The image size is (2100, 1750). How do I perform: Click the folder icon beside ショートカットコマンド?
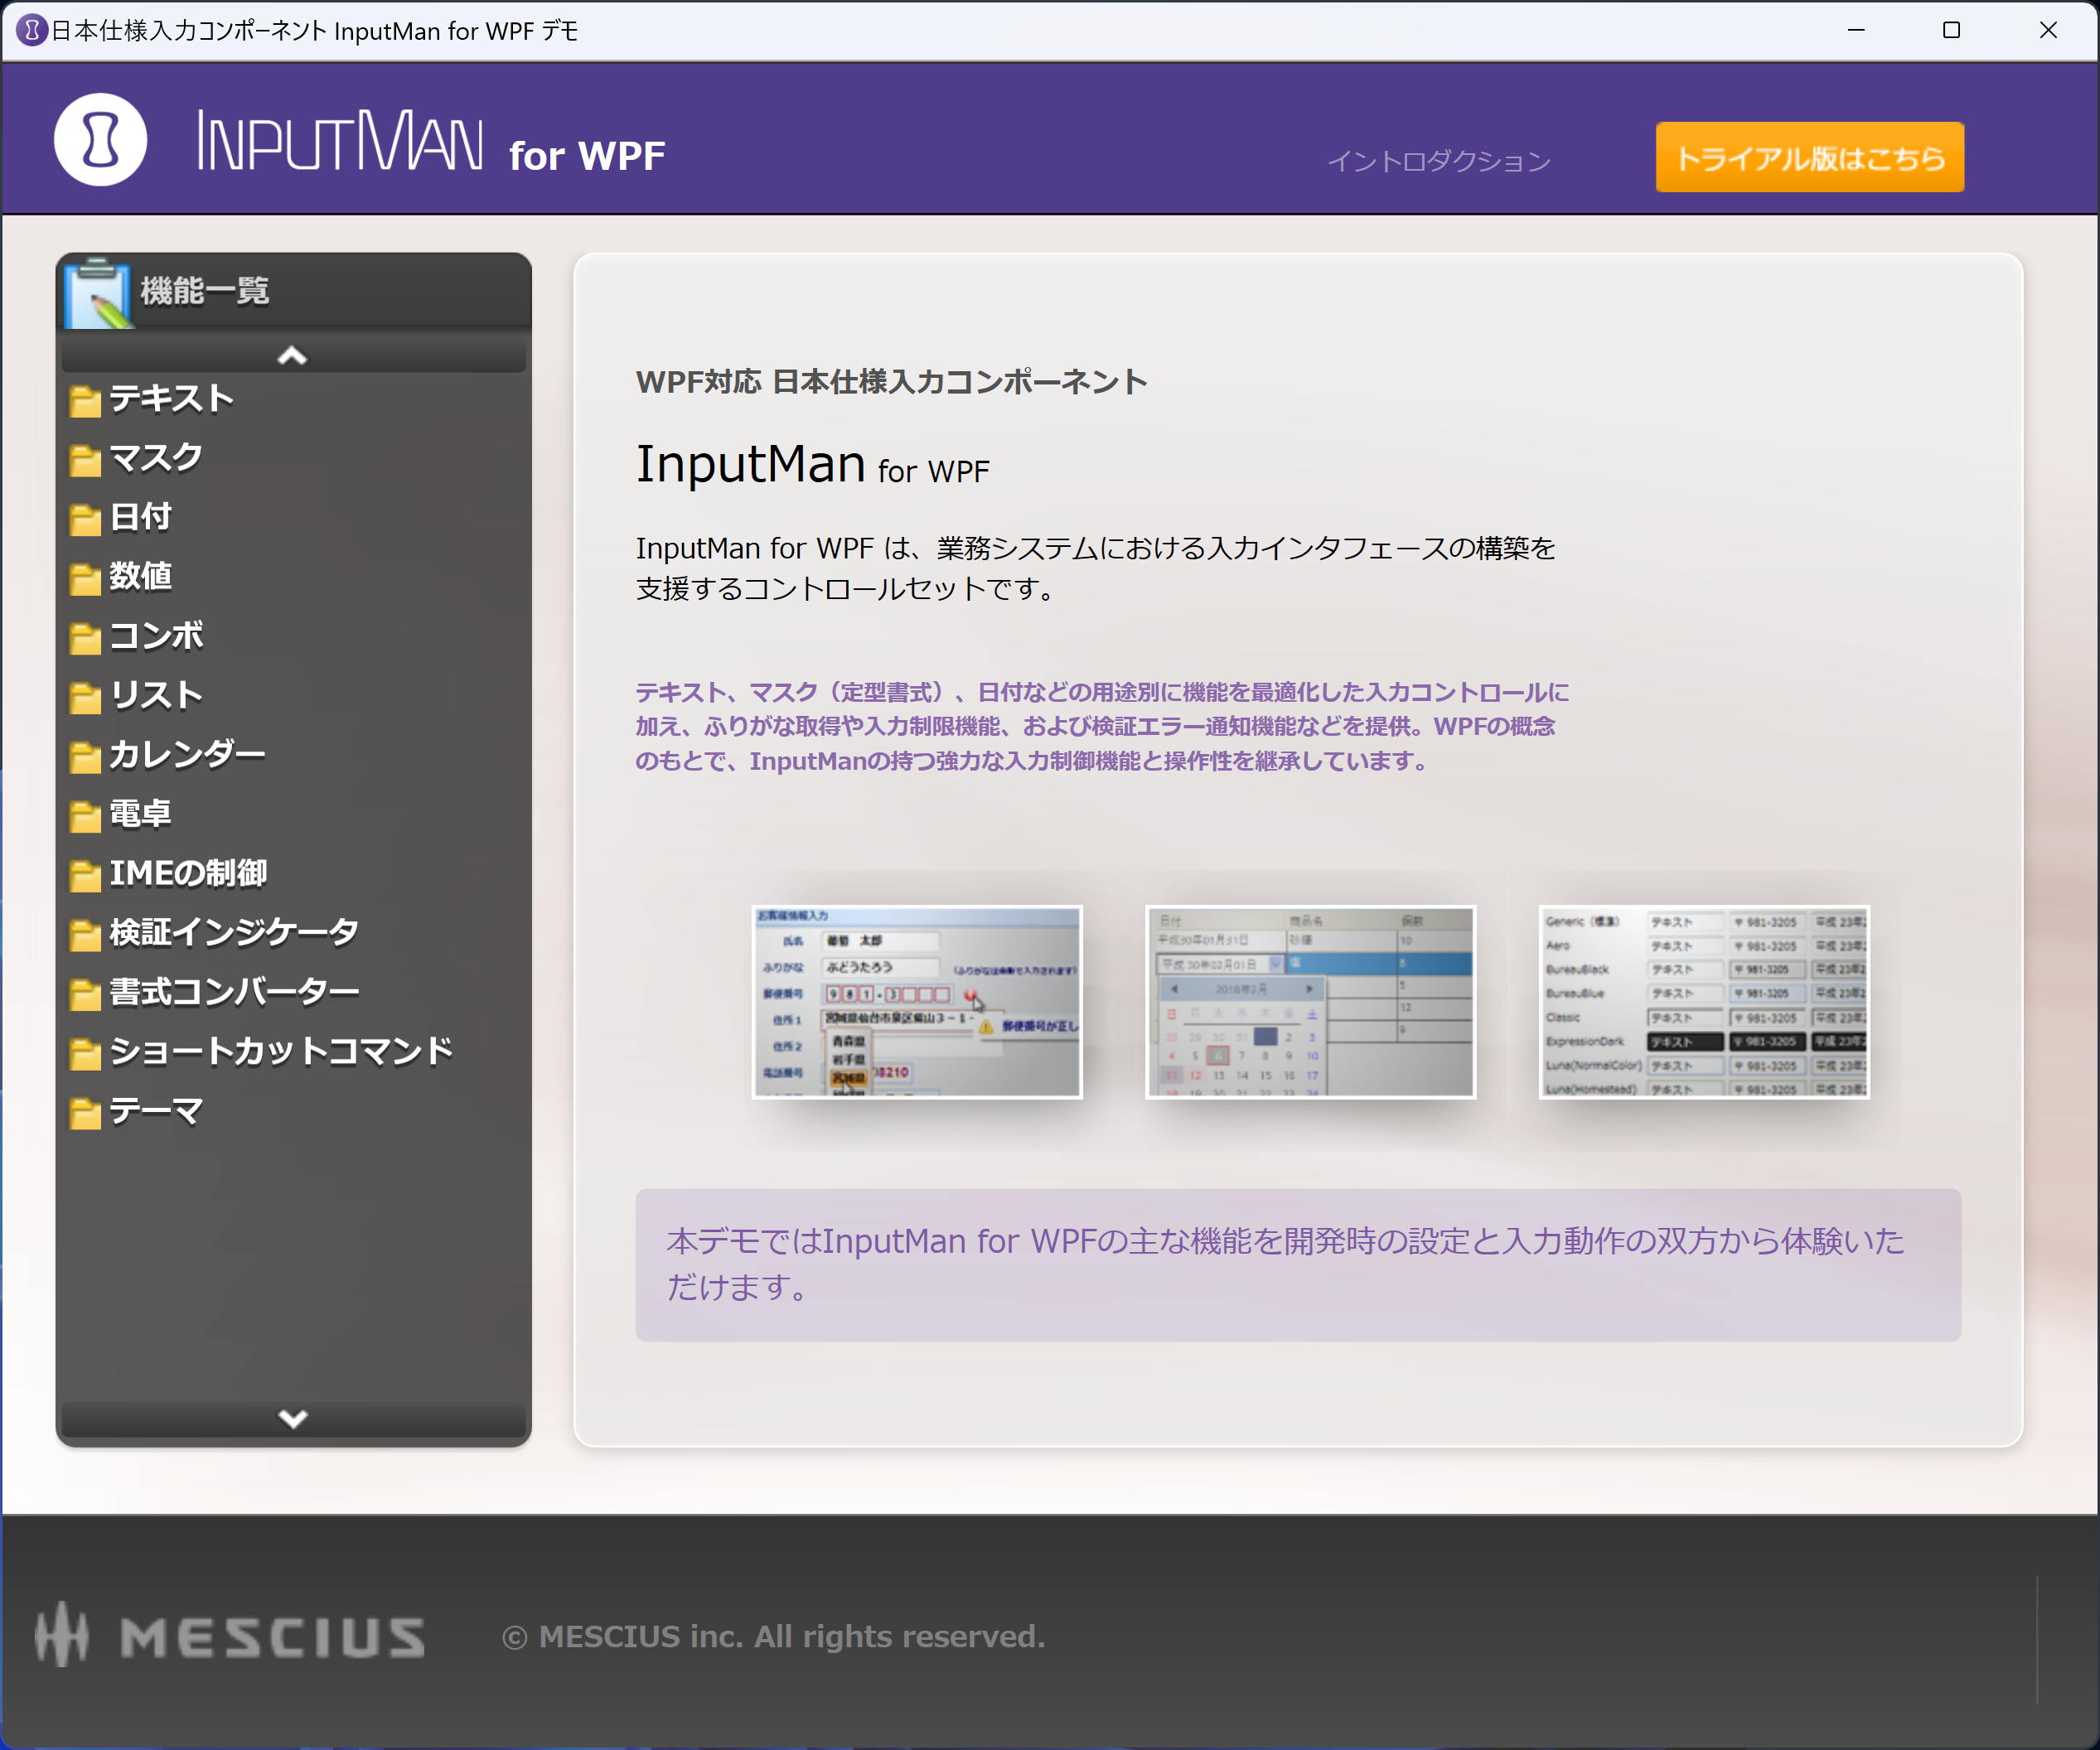point(85,1053)
